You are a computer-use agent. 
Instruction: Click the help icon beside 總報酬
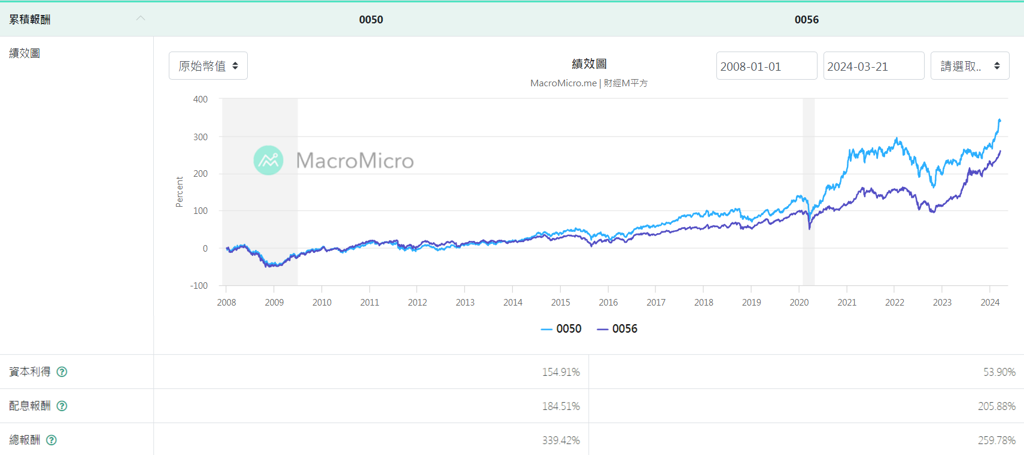(x=51, y=440)
